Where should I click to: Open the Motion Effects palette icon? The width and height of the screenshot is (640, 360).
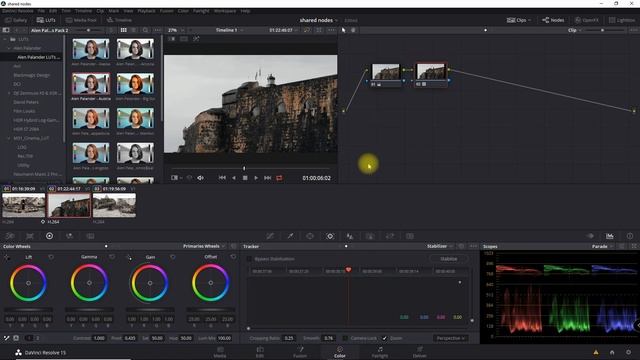tap(90, 236)
